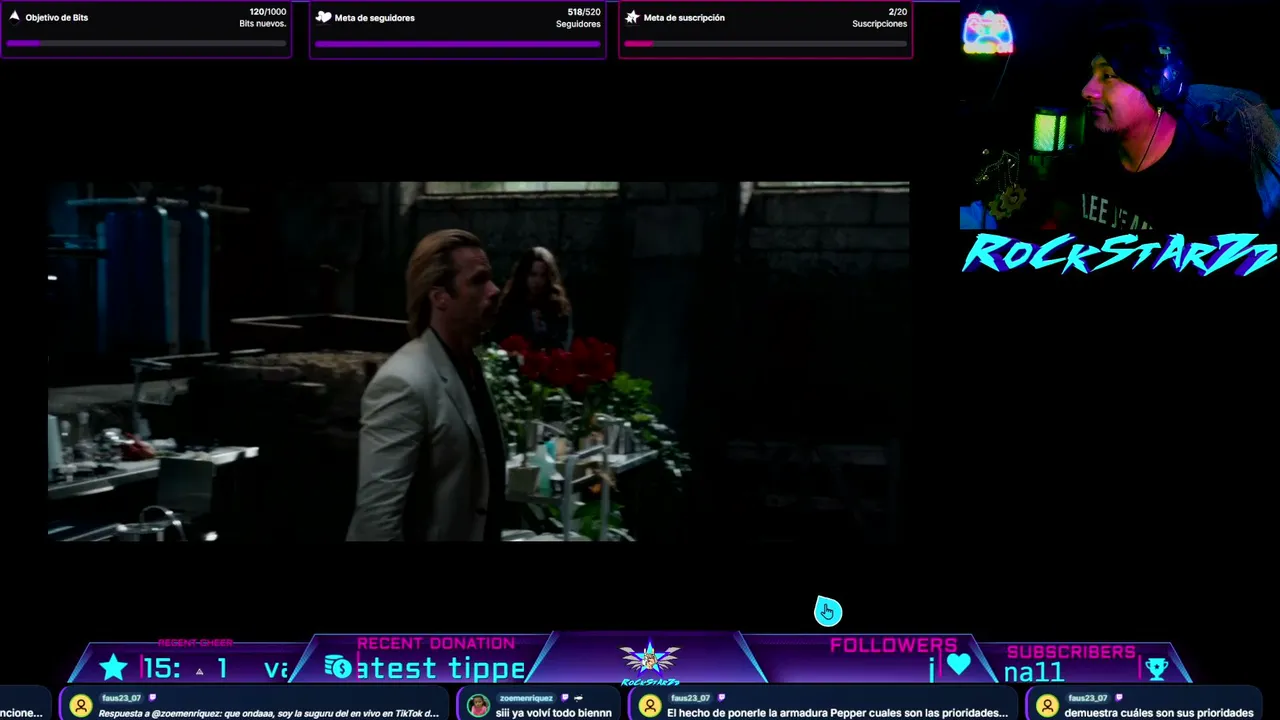Click the Meta de suscripción progress bar
Viewport: 1280px width, 720px height.
[x=765, y=44]
